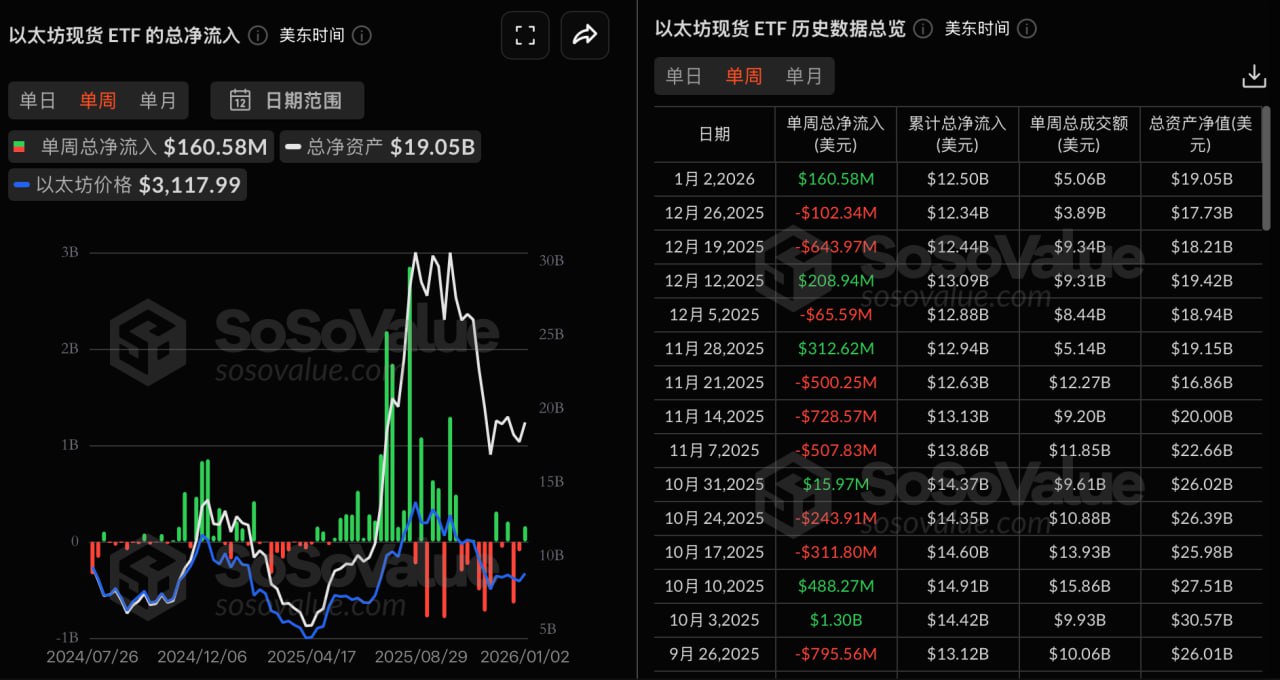Viewport: 1280px width, 680px height.
Task: Click the green legend color square
Action: tap(19, 146)
